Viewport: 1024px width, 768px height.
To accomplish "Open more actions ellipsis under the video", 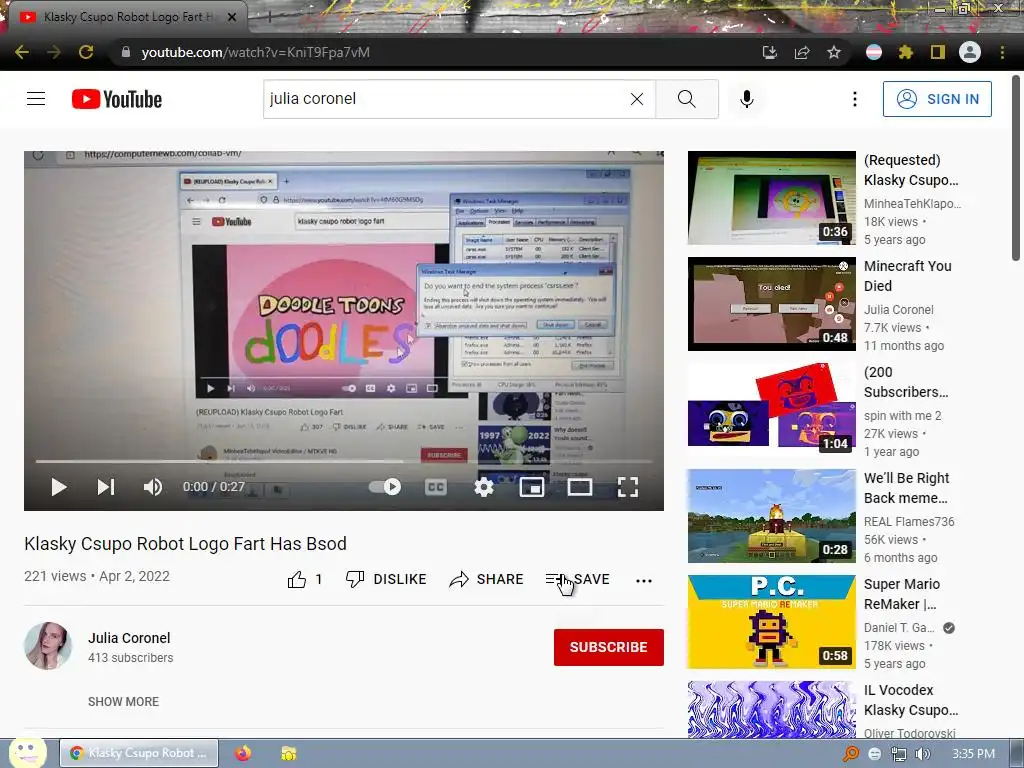I will coord(644,580).
